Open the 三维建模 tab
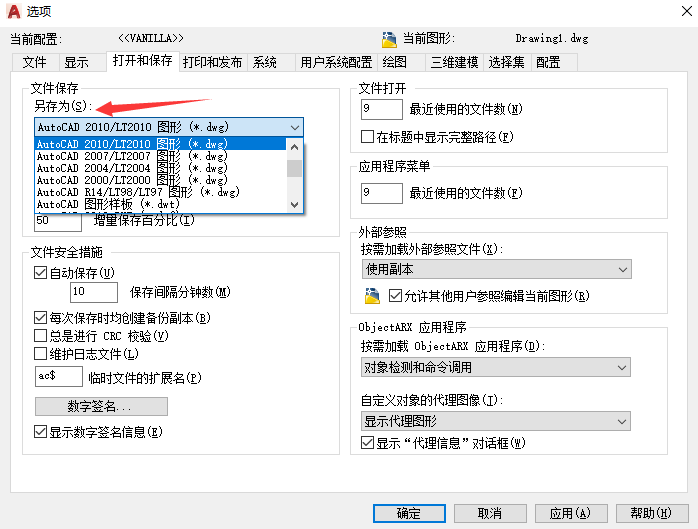 (454, 62)
